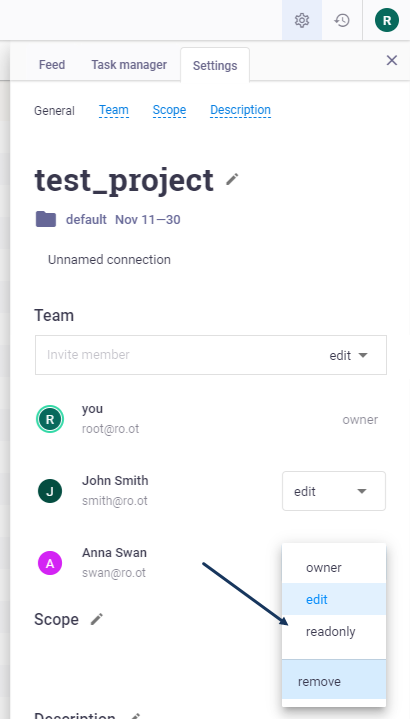Screen dimensions: 410x719
Task: Switch to the Feed tab
Action: pyautogui.click(x=52, y=65)
